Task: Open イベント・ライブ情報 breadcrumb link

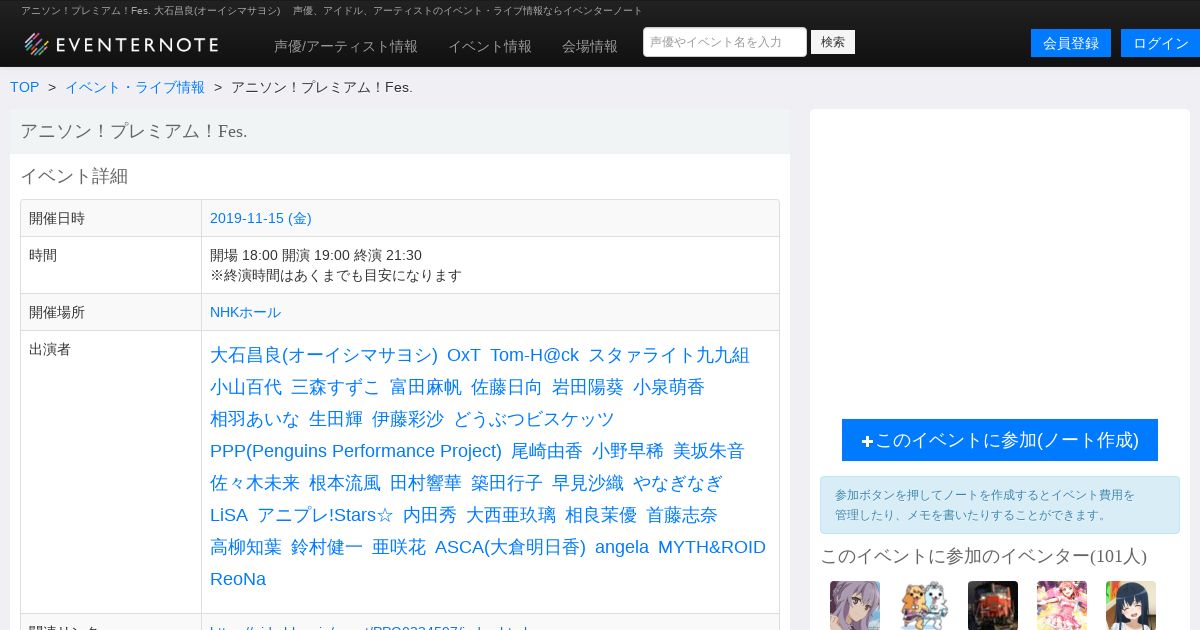Action: tap(135, 87)
